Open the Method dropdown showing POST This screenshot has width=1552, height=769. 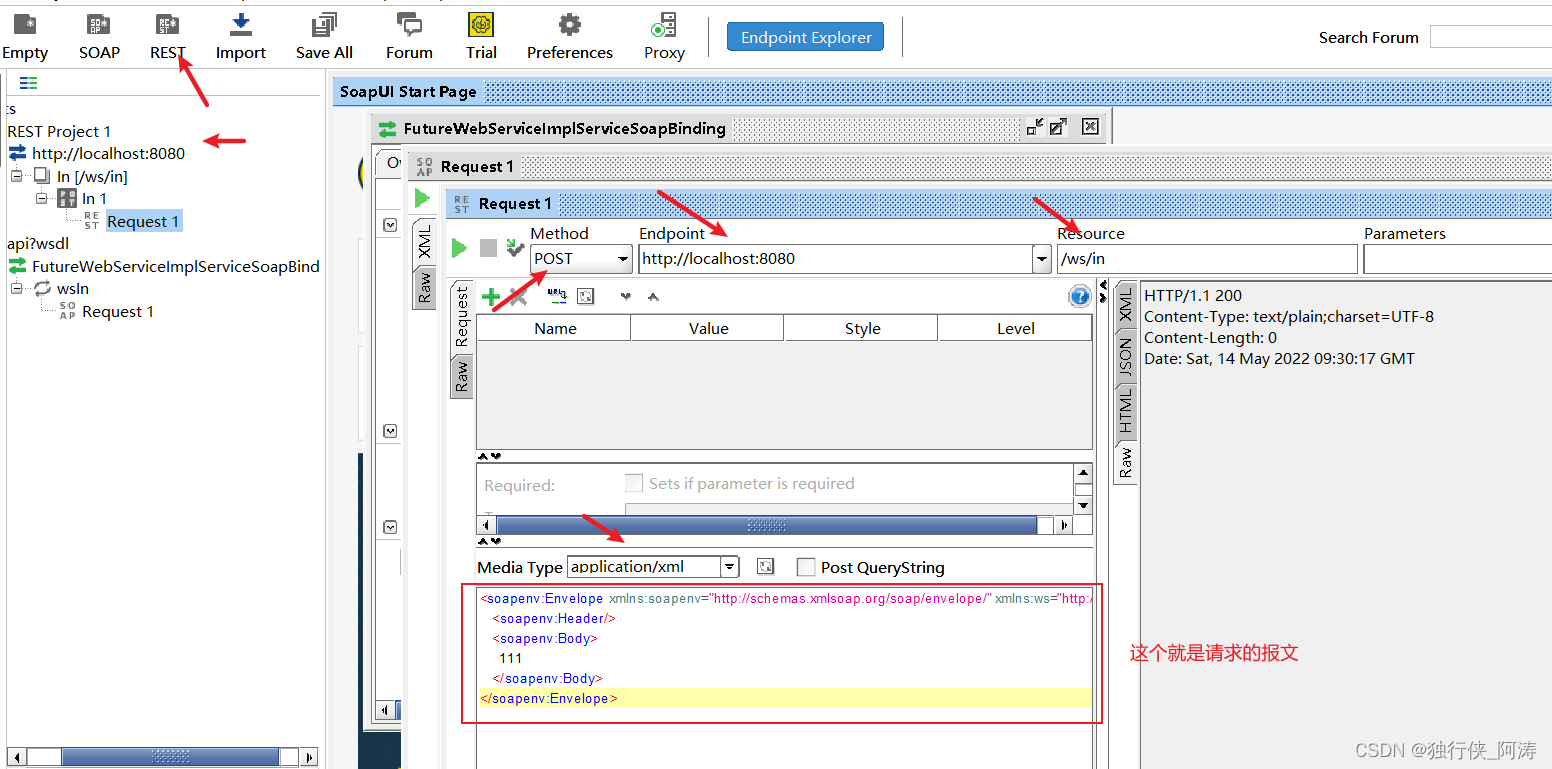[623, 258]
